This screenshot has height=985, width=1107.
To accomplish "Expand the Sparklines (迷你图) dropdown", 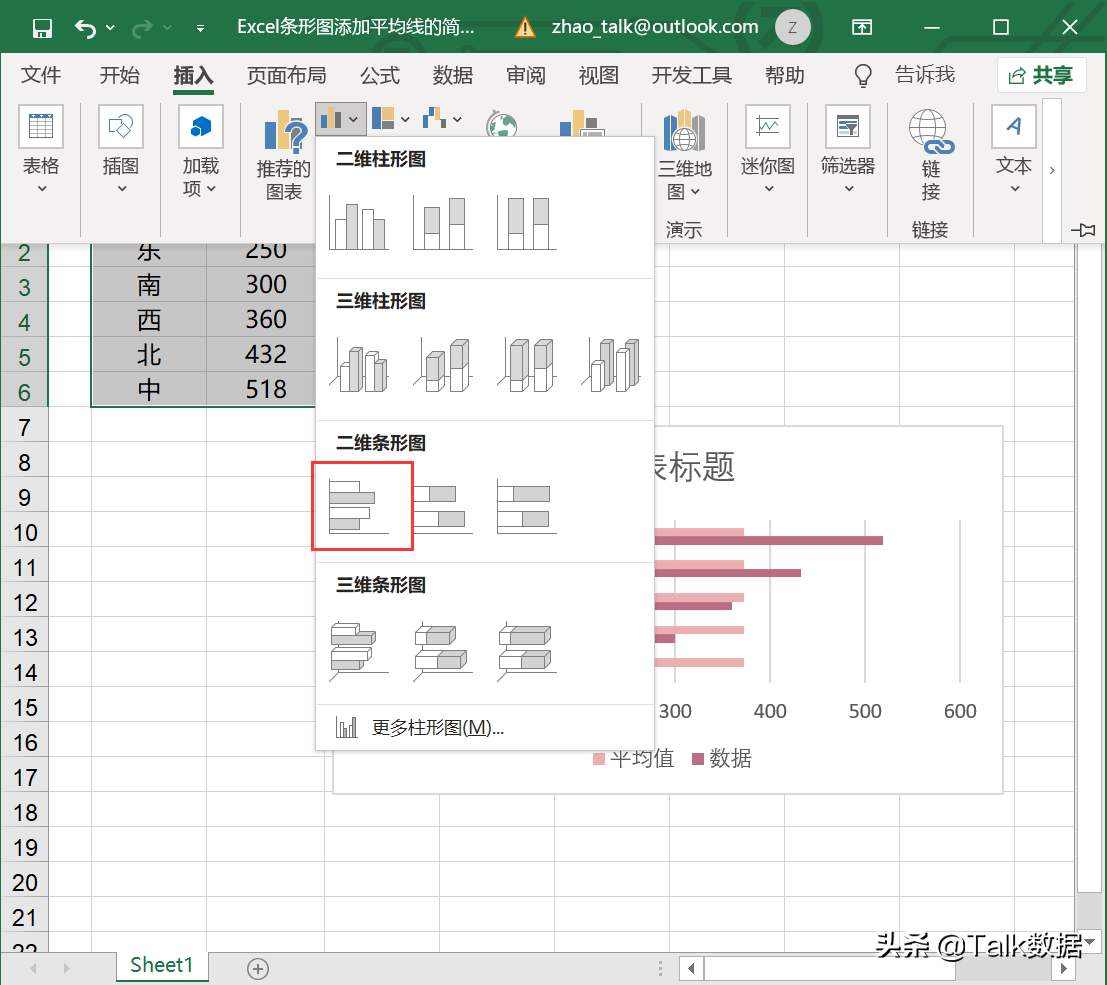I will [x=767, y=187].
